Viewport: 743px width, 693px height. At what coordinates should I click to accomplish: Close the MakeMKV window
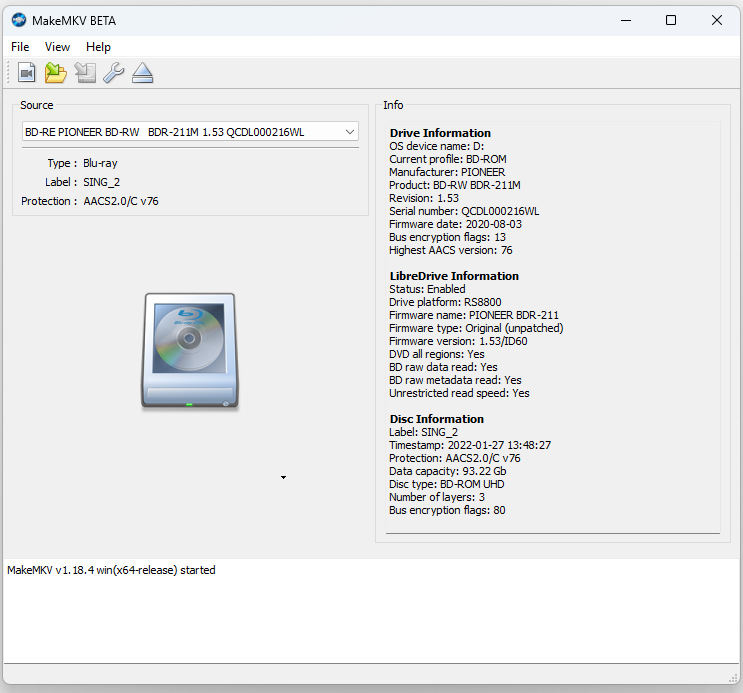pos(717,20)
